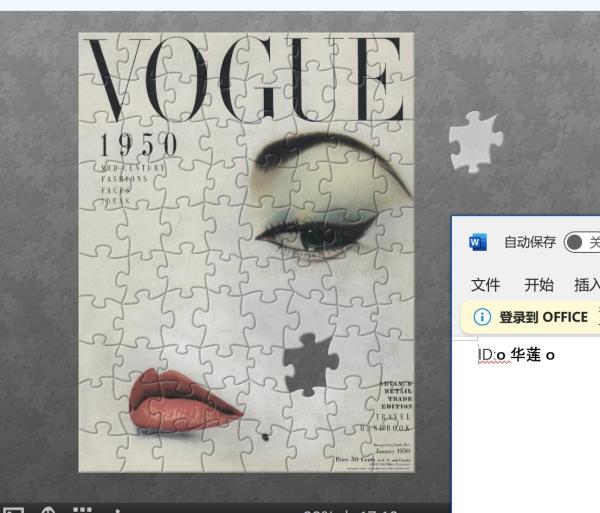This screenshot has height=513, width=600.
Task: Click the "1950" text on the puzzle cover
Action: click(139, 145)
